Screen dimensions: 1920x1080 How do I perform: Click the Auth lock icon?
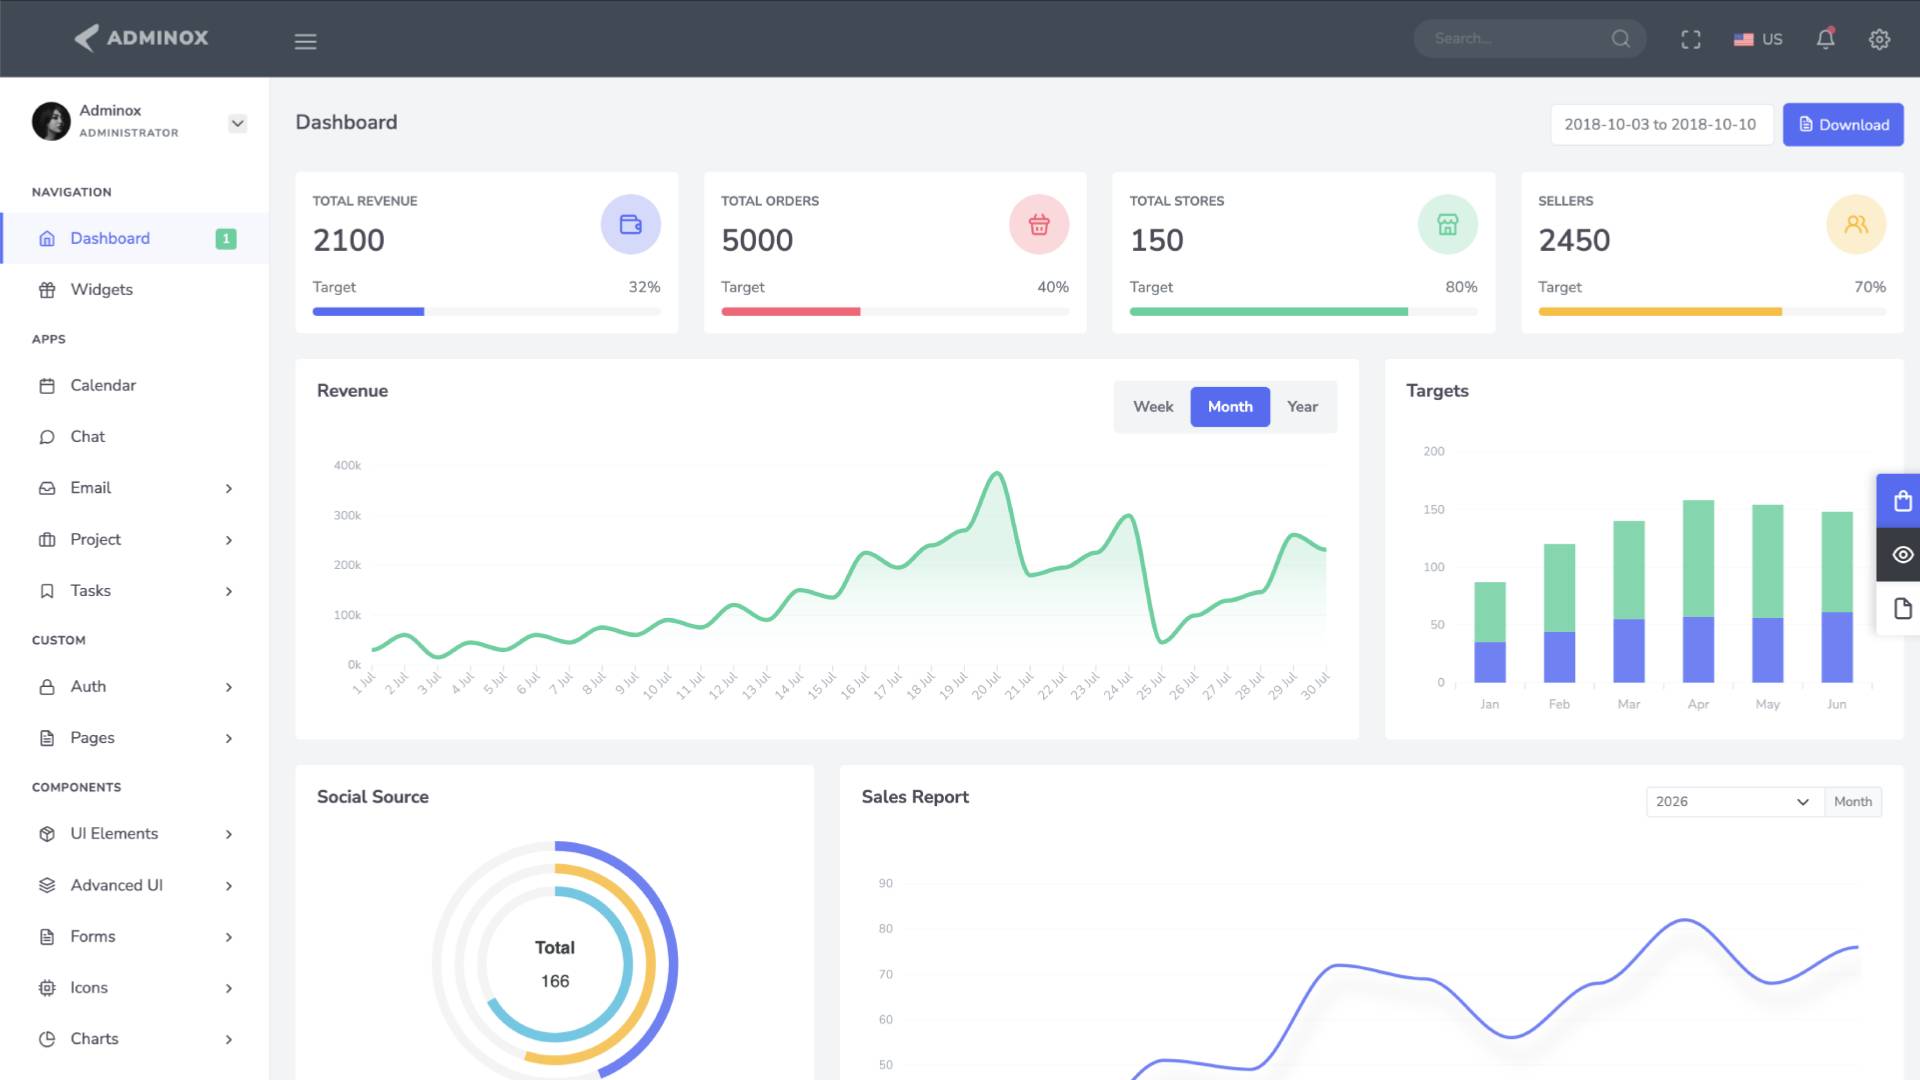click(47, 687)
